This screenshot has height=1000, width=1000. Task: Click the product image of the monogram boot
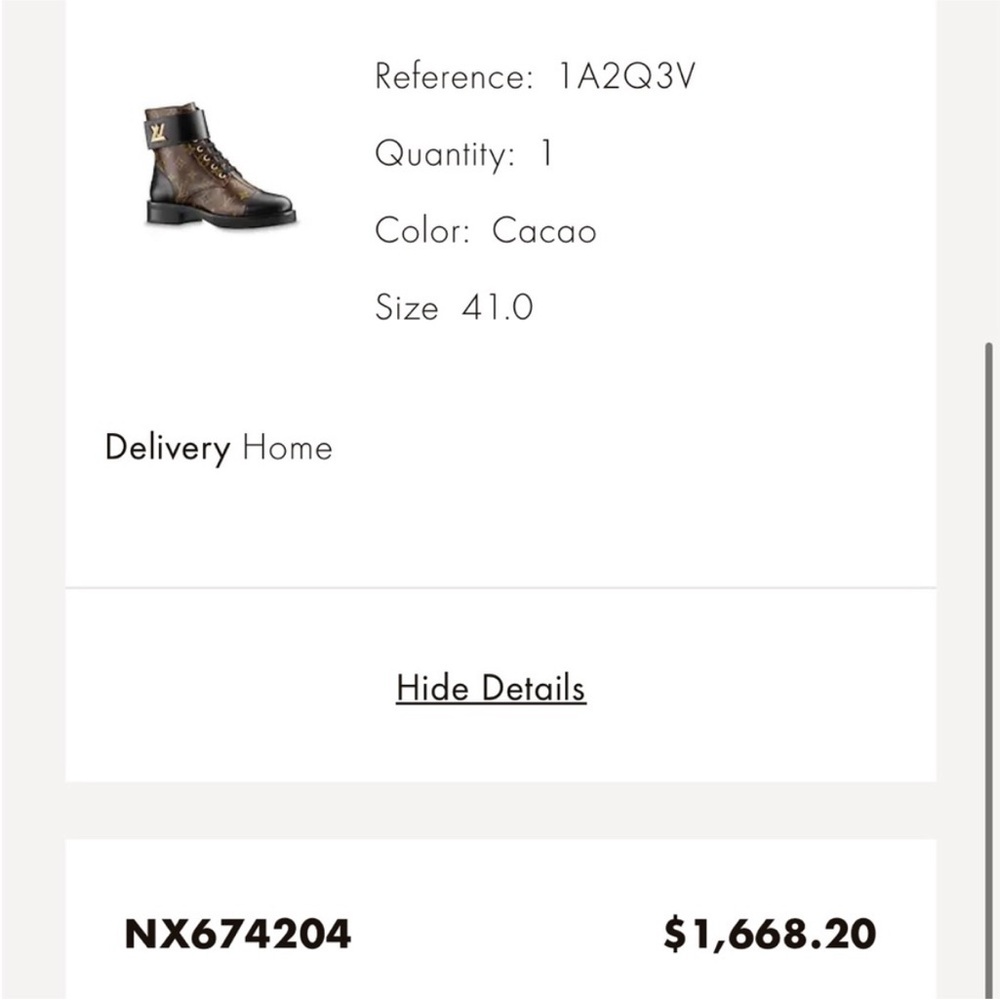[218, 165]
